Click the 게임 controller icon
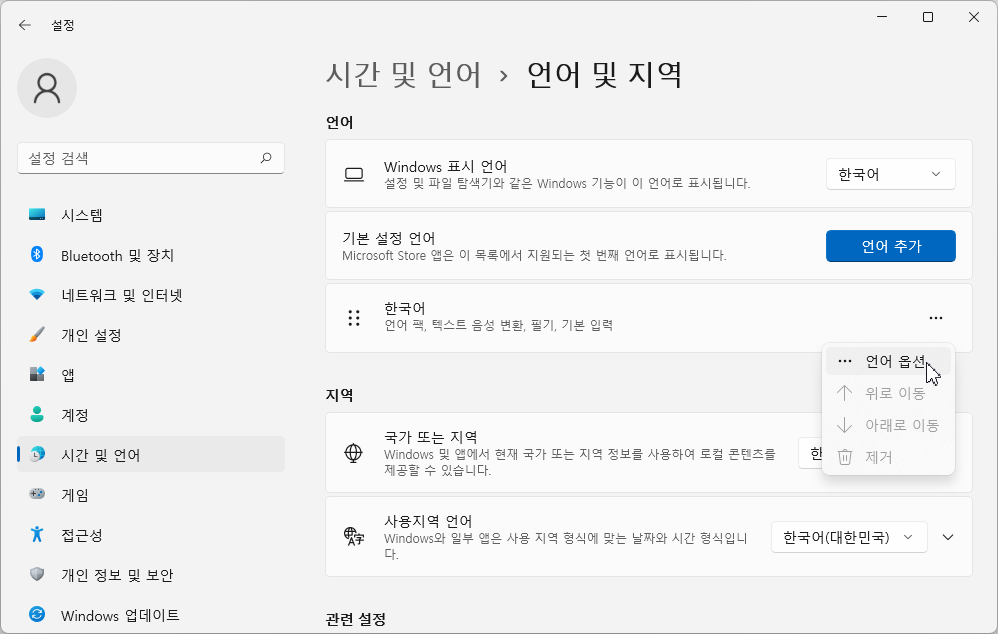Viewport: 998px width, 634px height. point(37,494)
